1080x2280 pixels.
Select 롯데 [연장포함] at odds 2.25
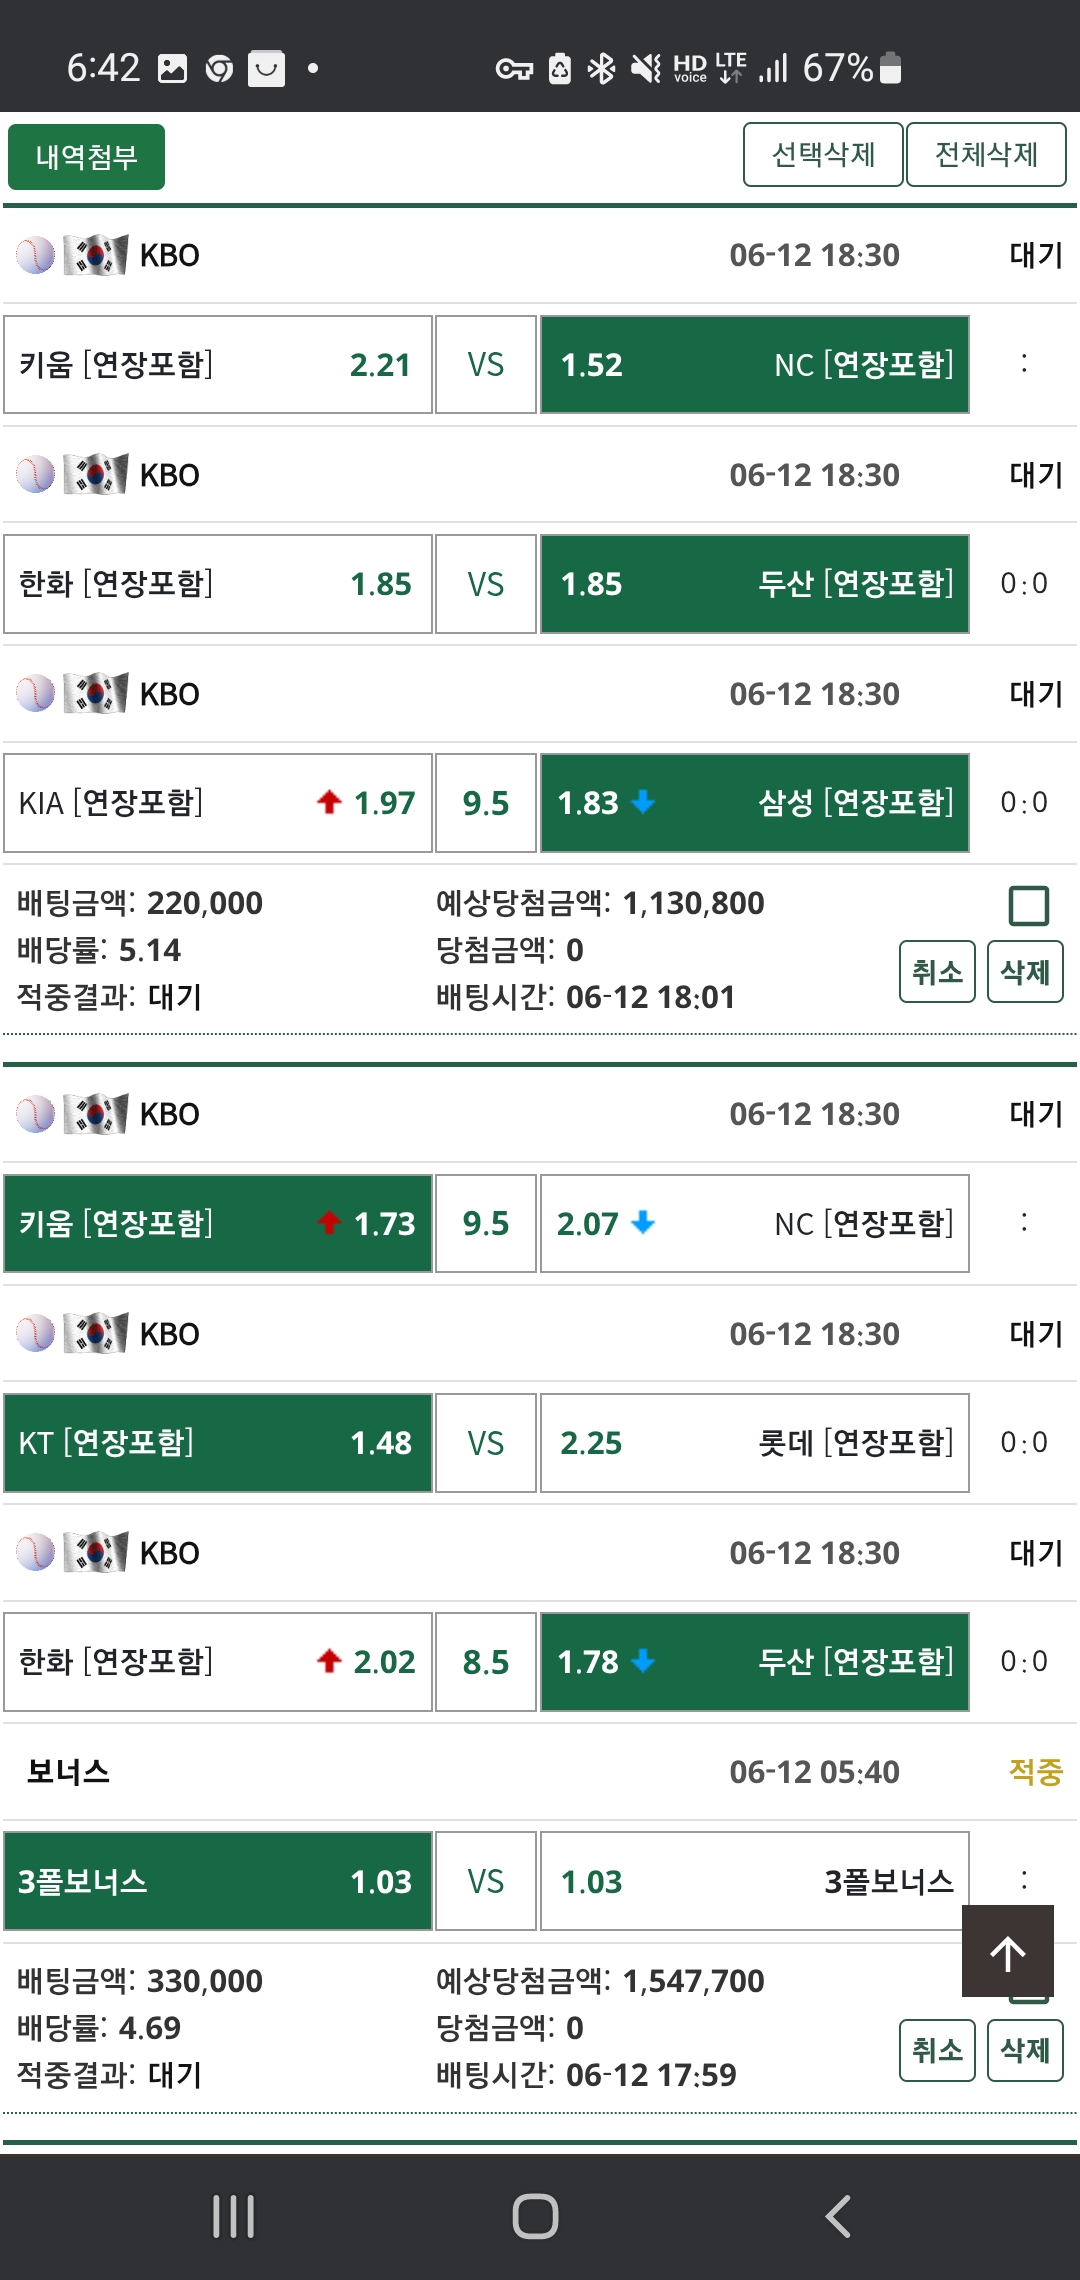755,1443
